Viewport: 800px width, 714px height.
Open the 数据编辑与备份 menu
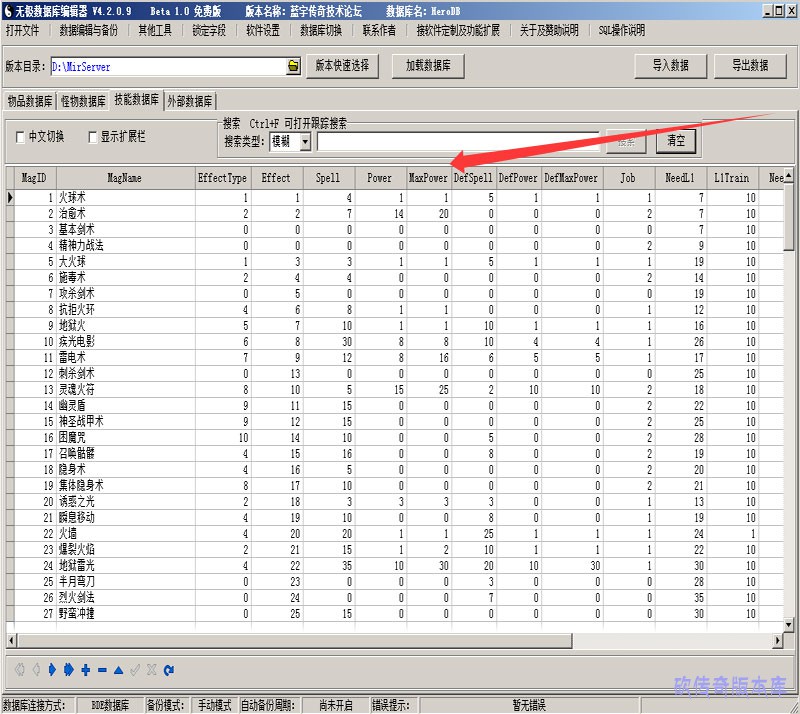[x=88, y=30]
